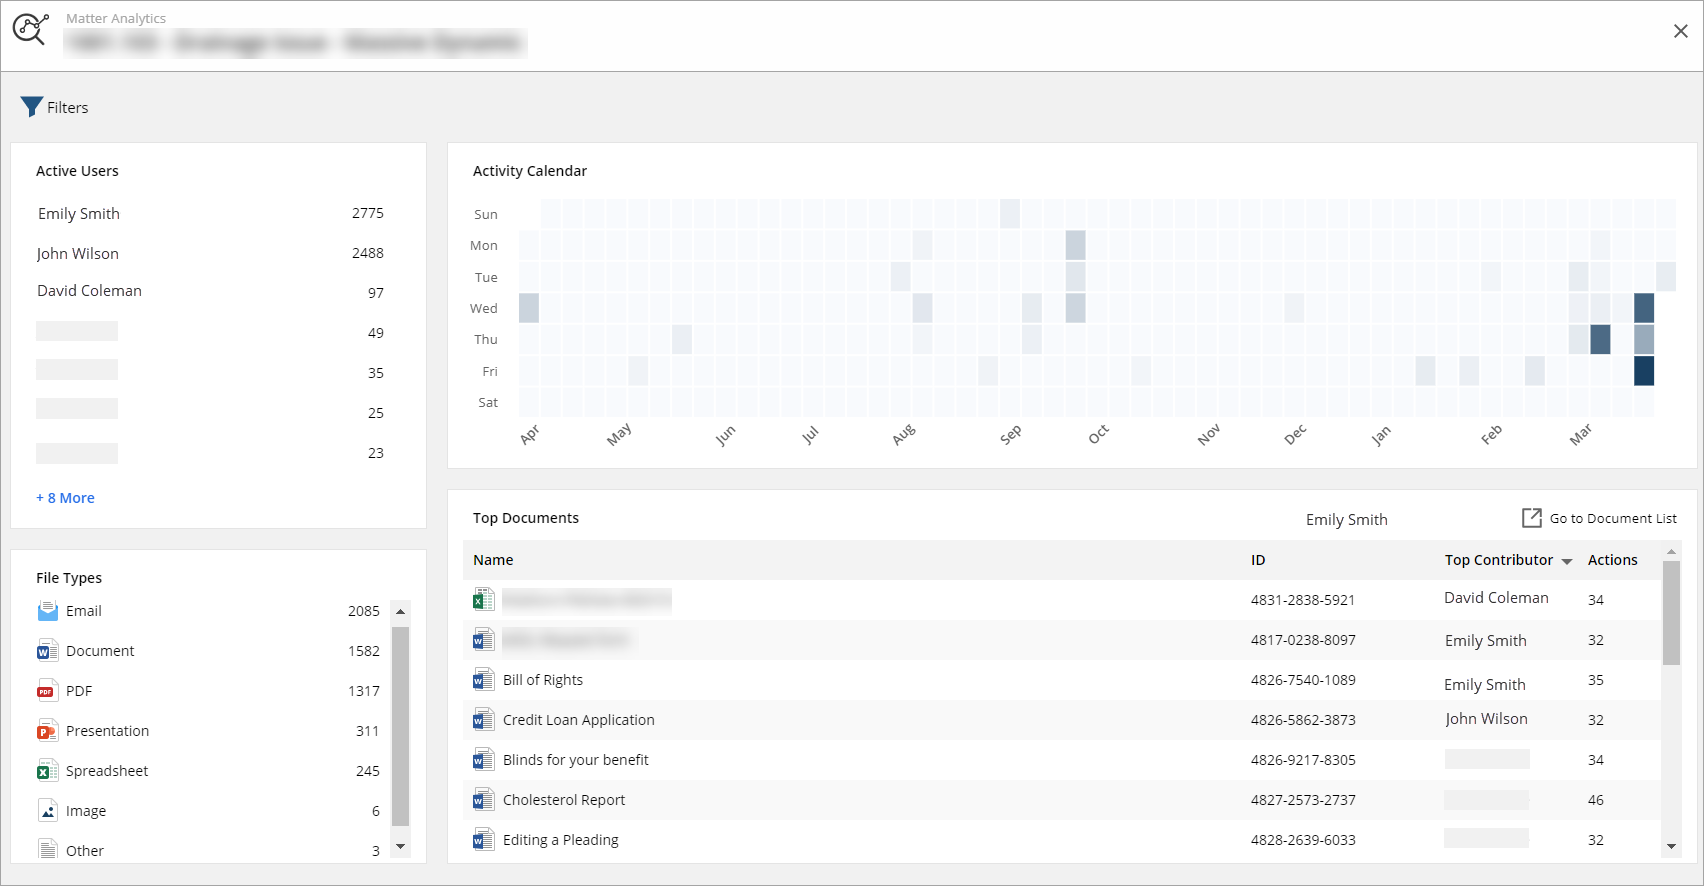Click the File Types scrollbar thumb

coord(401,726)
